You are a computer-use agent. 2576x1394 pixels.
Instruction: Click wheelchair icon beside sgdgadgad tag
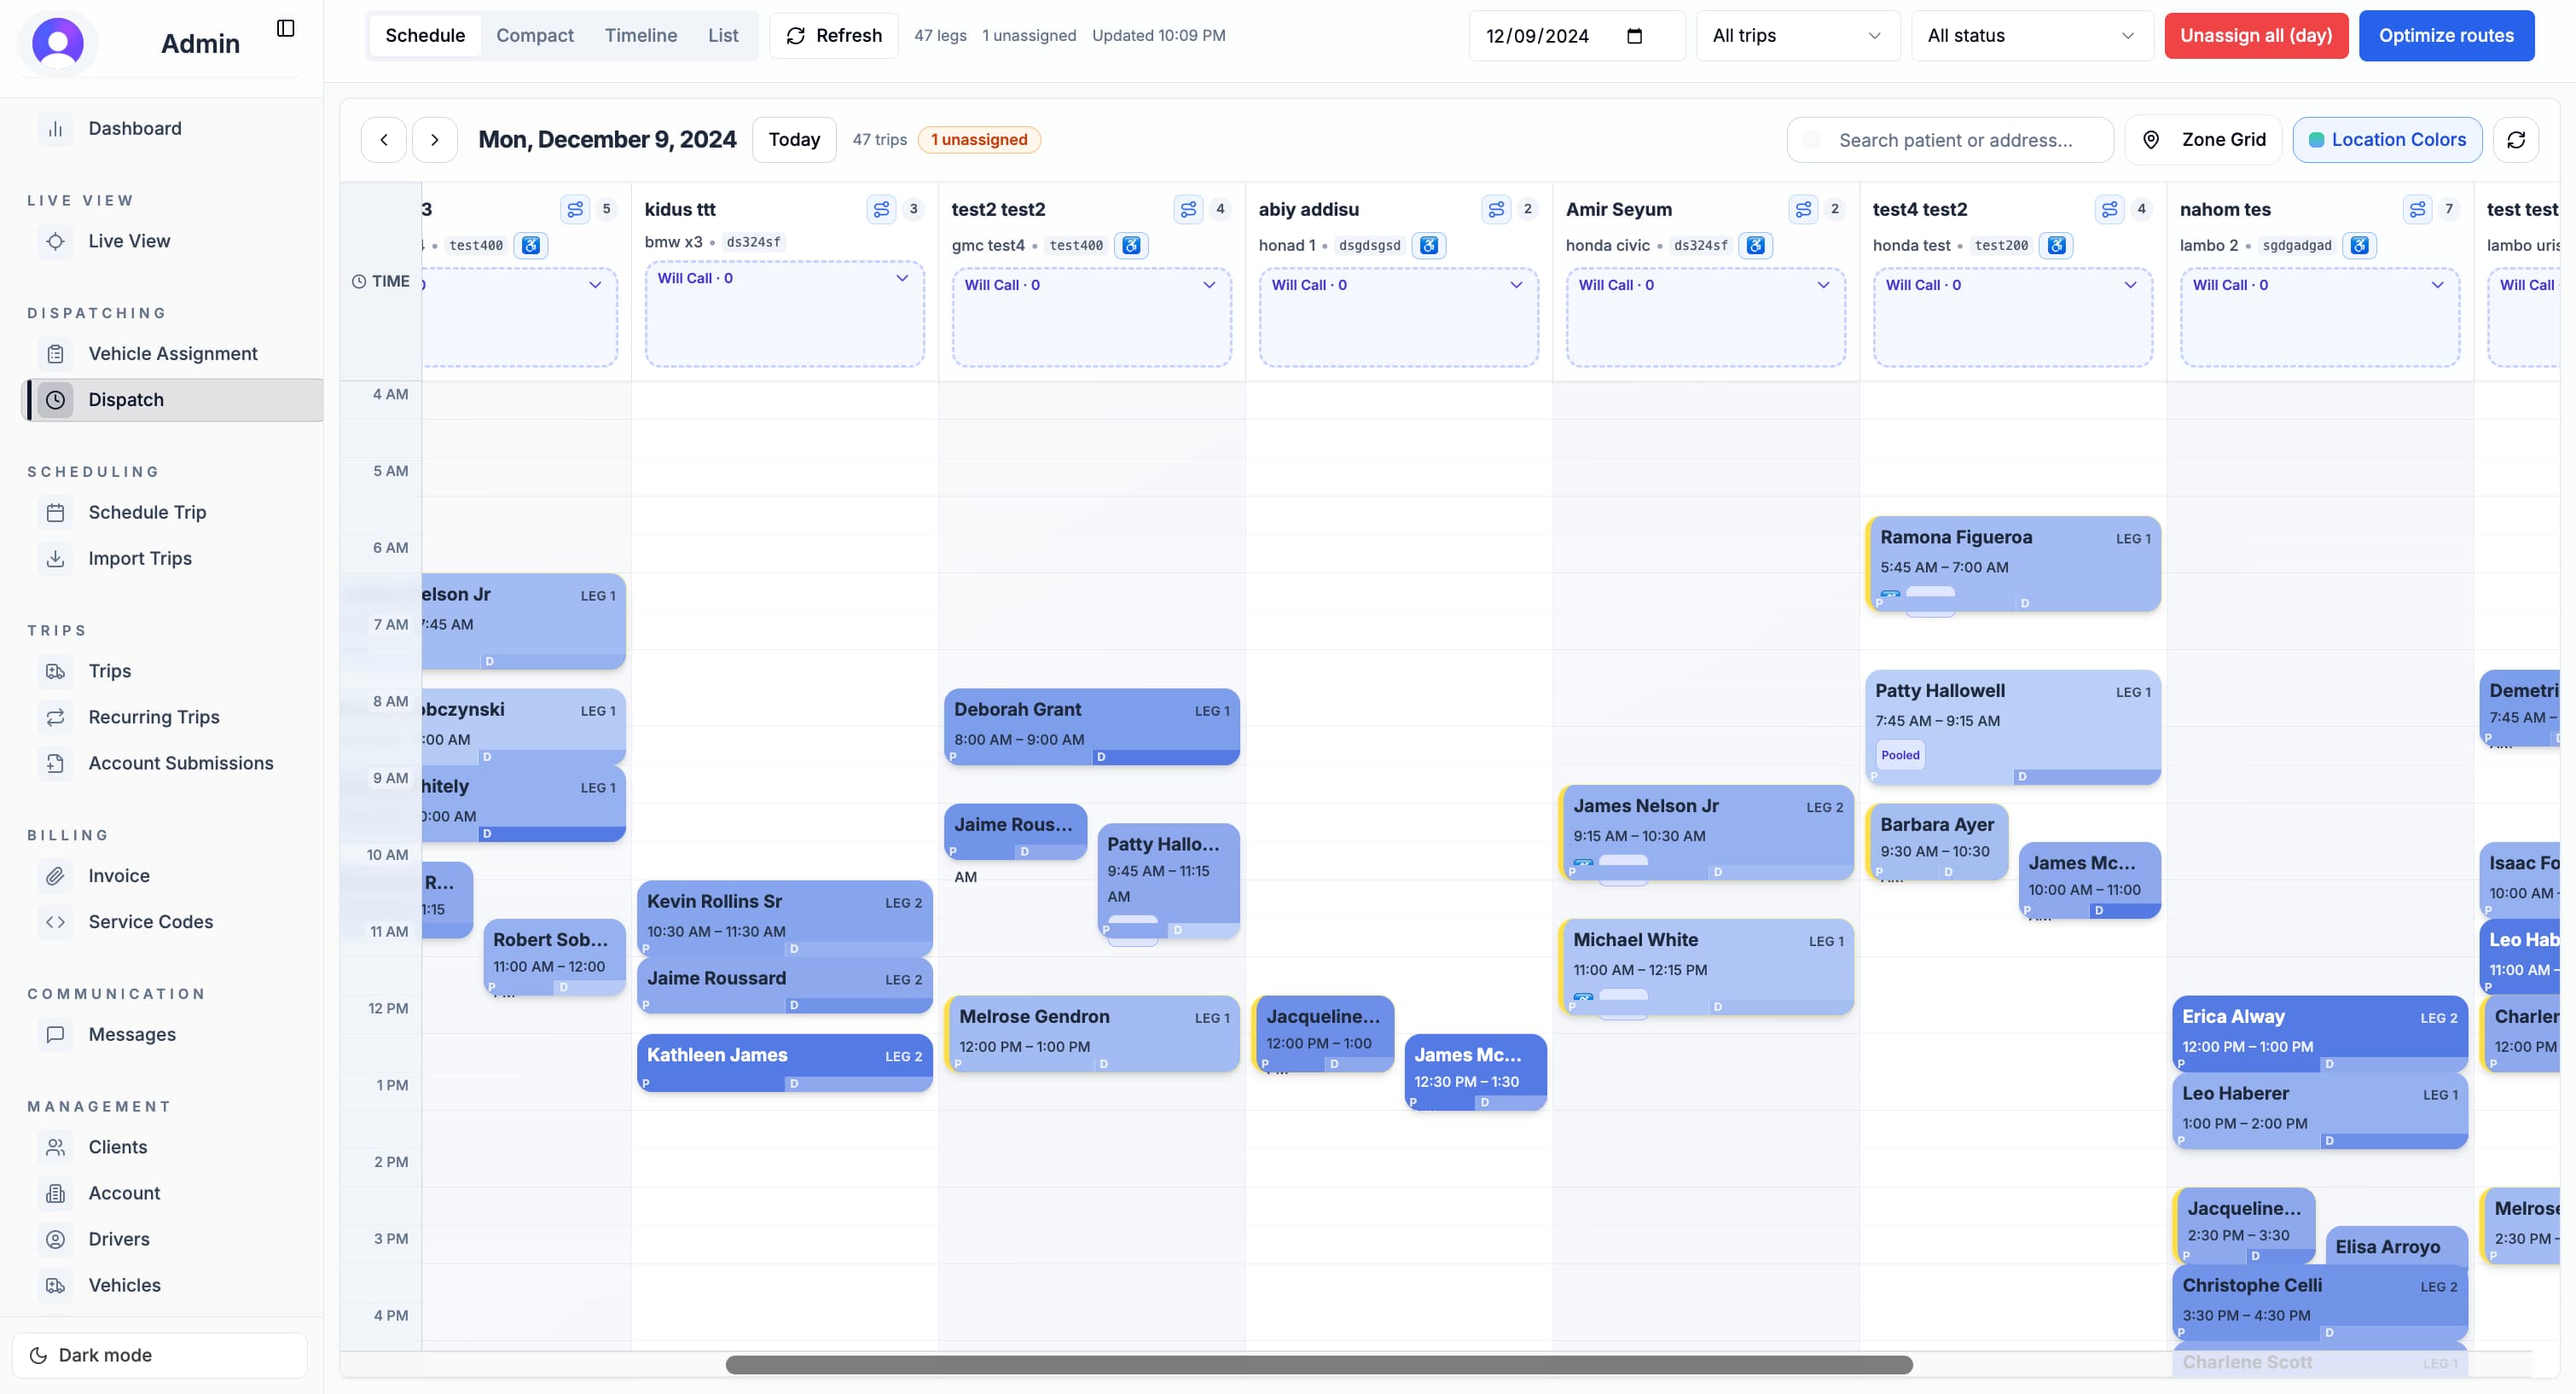click(x=2360, y=245)
